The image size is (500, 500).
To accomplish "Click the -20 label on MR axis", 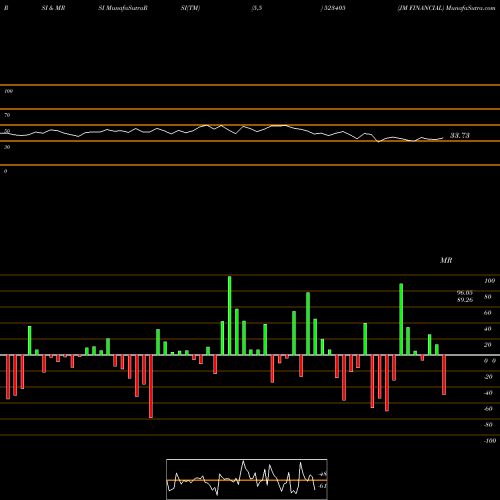I will [x=488, y=377].
